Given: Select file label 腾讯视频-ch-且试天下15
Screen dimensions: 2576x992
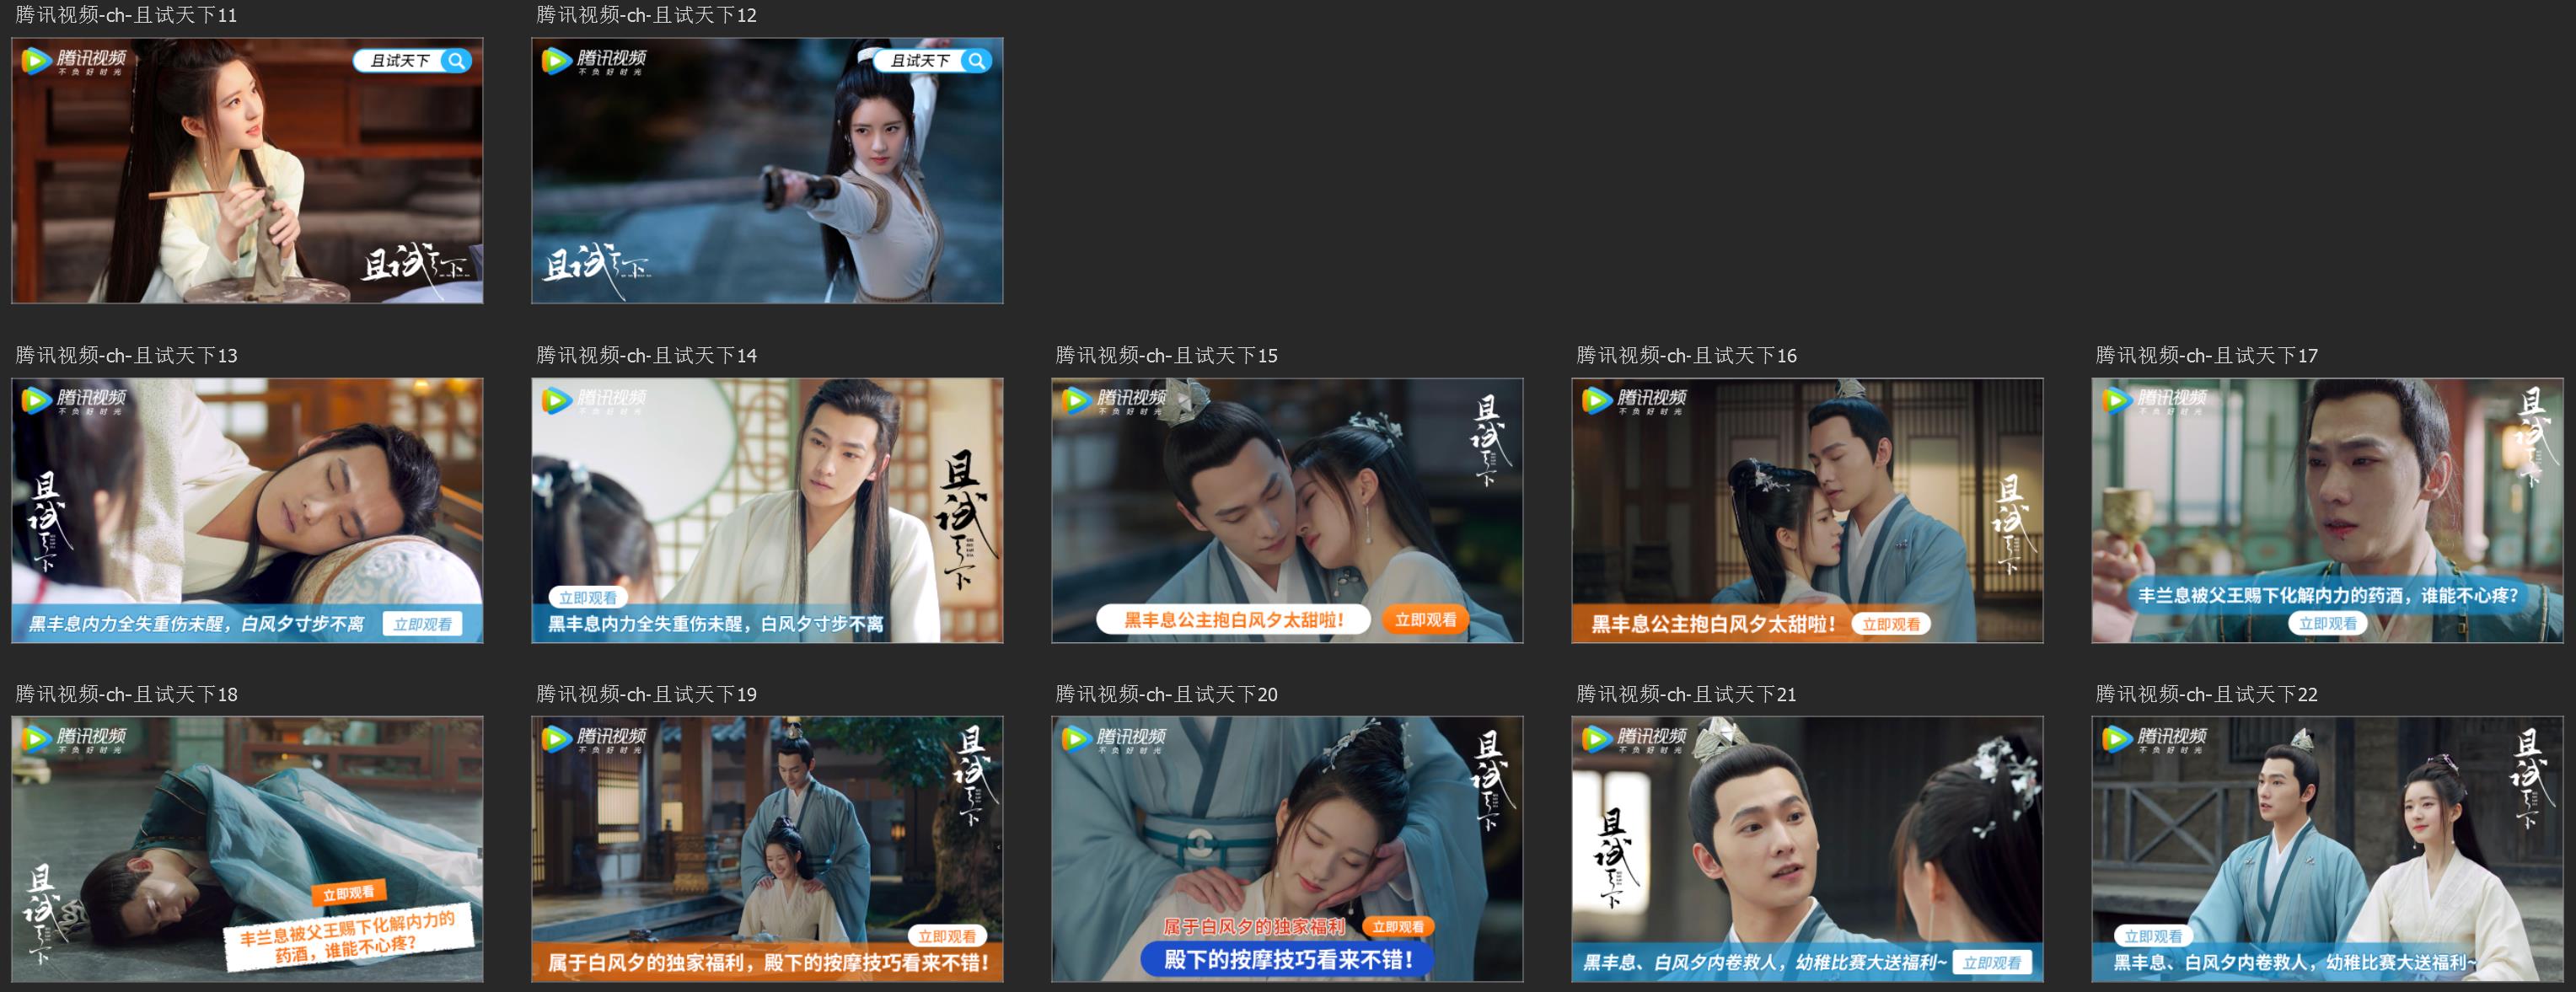Looking at the screenshot, I should [1166, 355].
